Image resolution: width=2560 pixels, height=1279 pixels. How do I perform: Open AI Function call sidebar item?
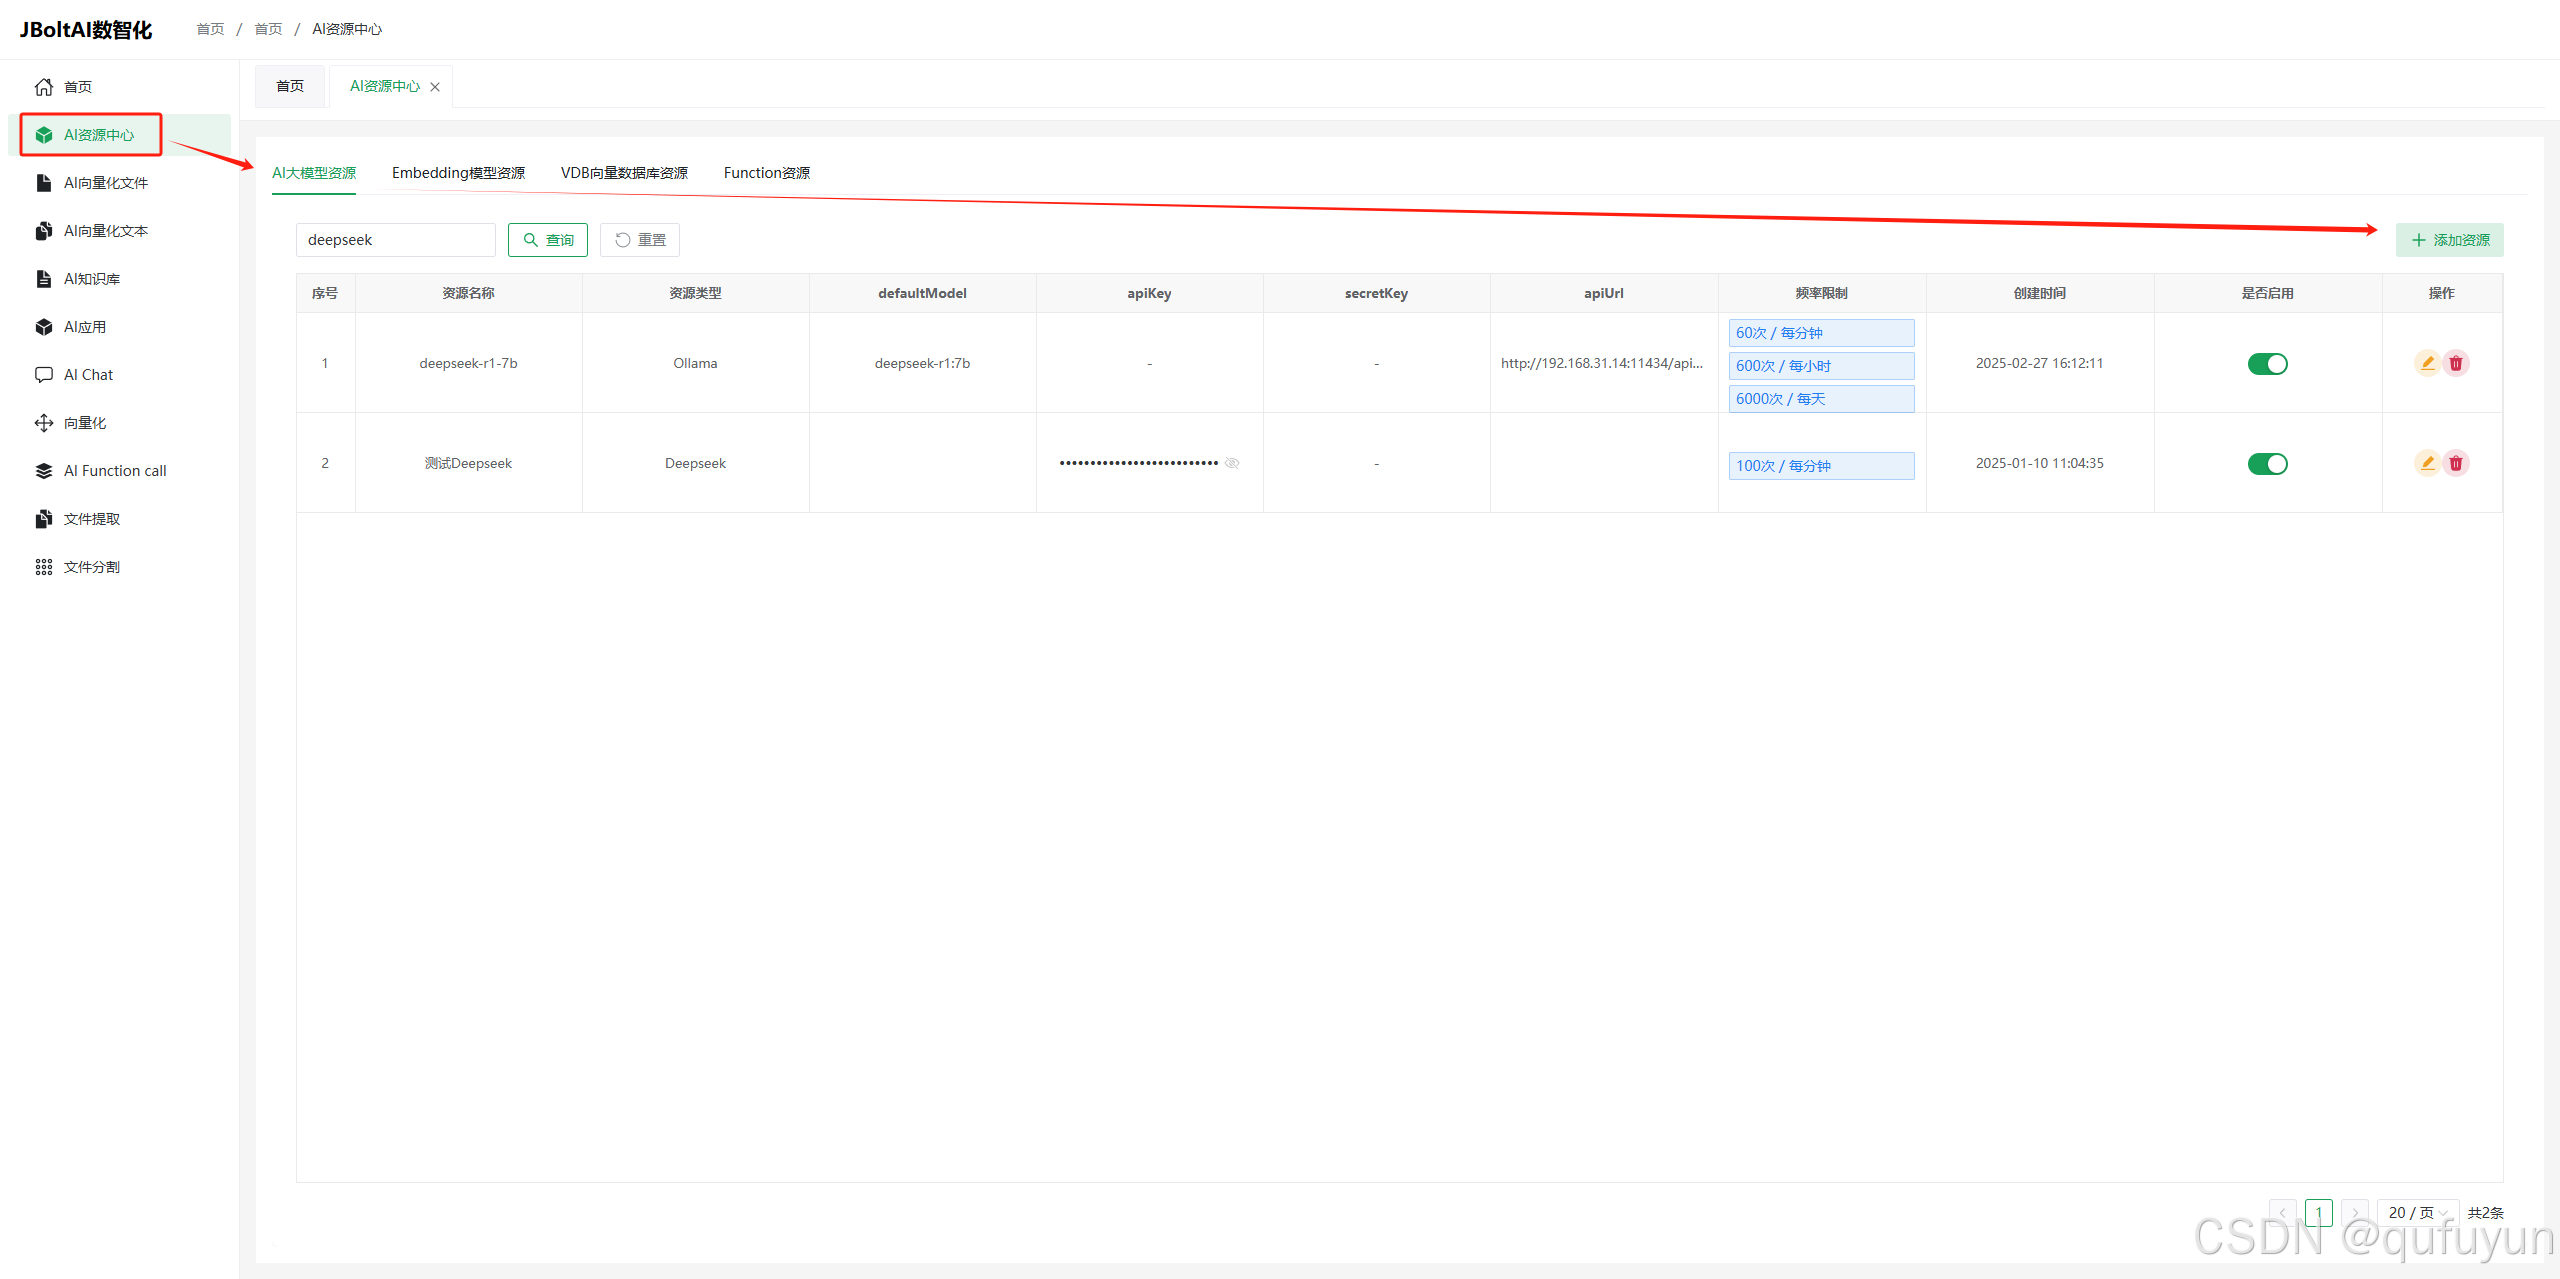click(x=114, y=471)
